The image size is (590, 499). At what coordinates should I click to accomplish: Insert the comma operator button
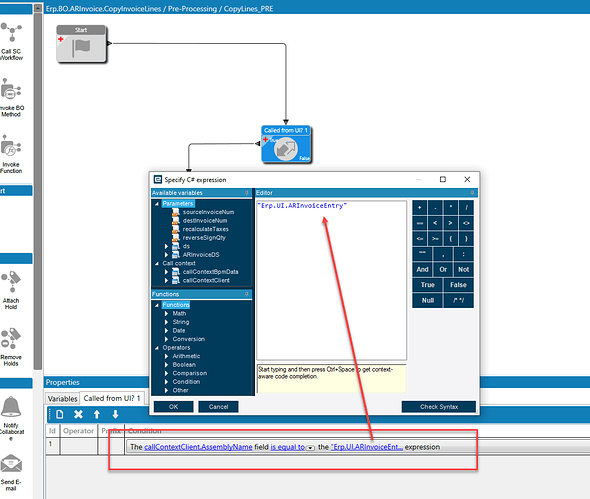[x=443, y=254]
